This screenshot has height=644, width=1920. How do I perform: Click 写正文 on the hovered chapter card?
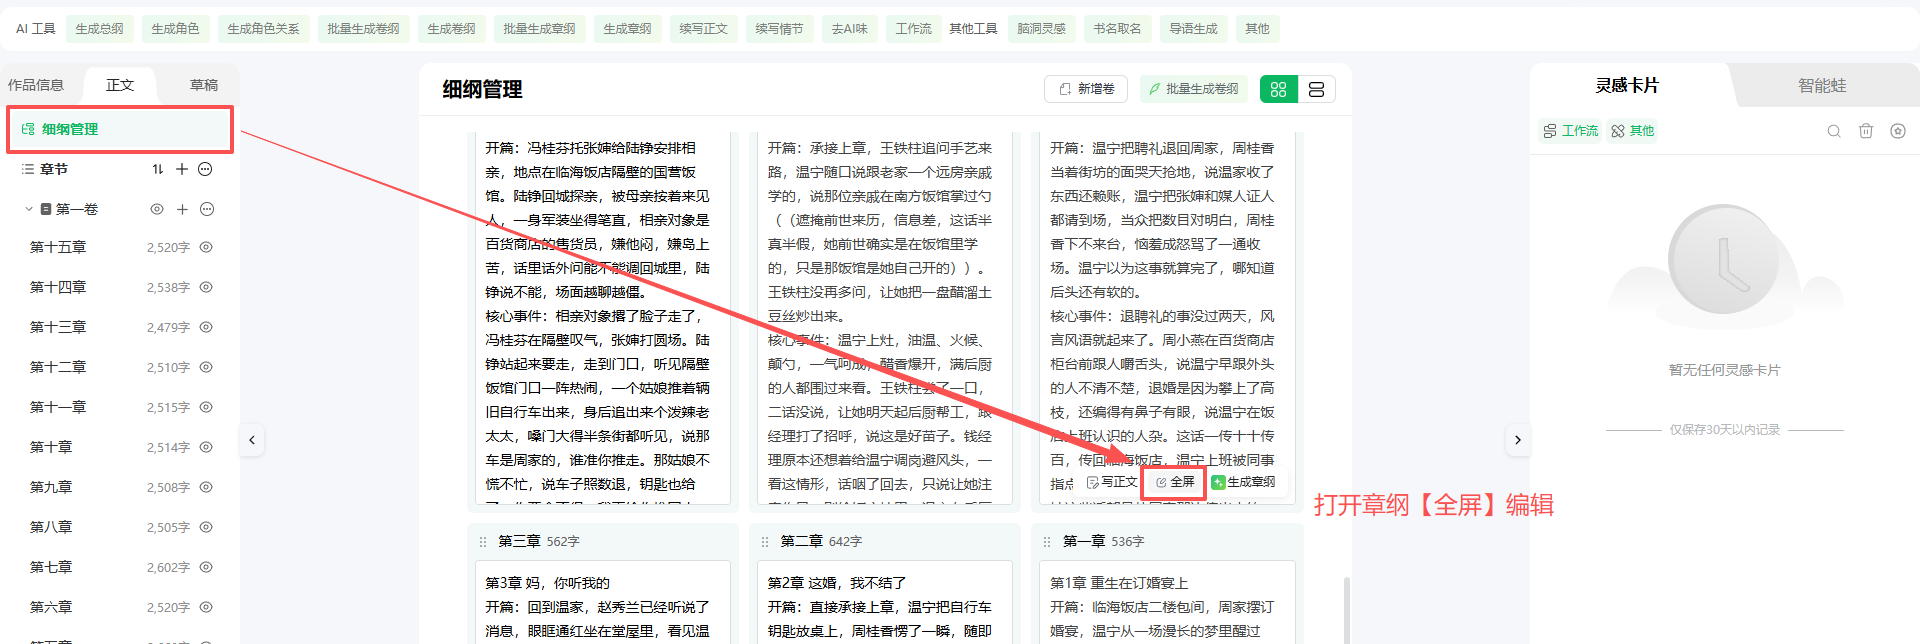(1112, 482)
